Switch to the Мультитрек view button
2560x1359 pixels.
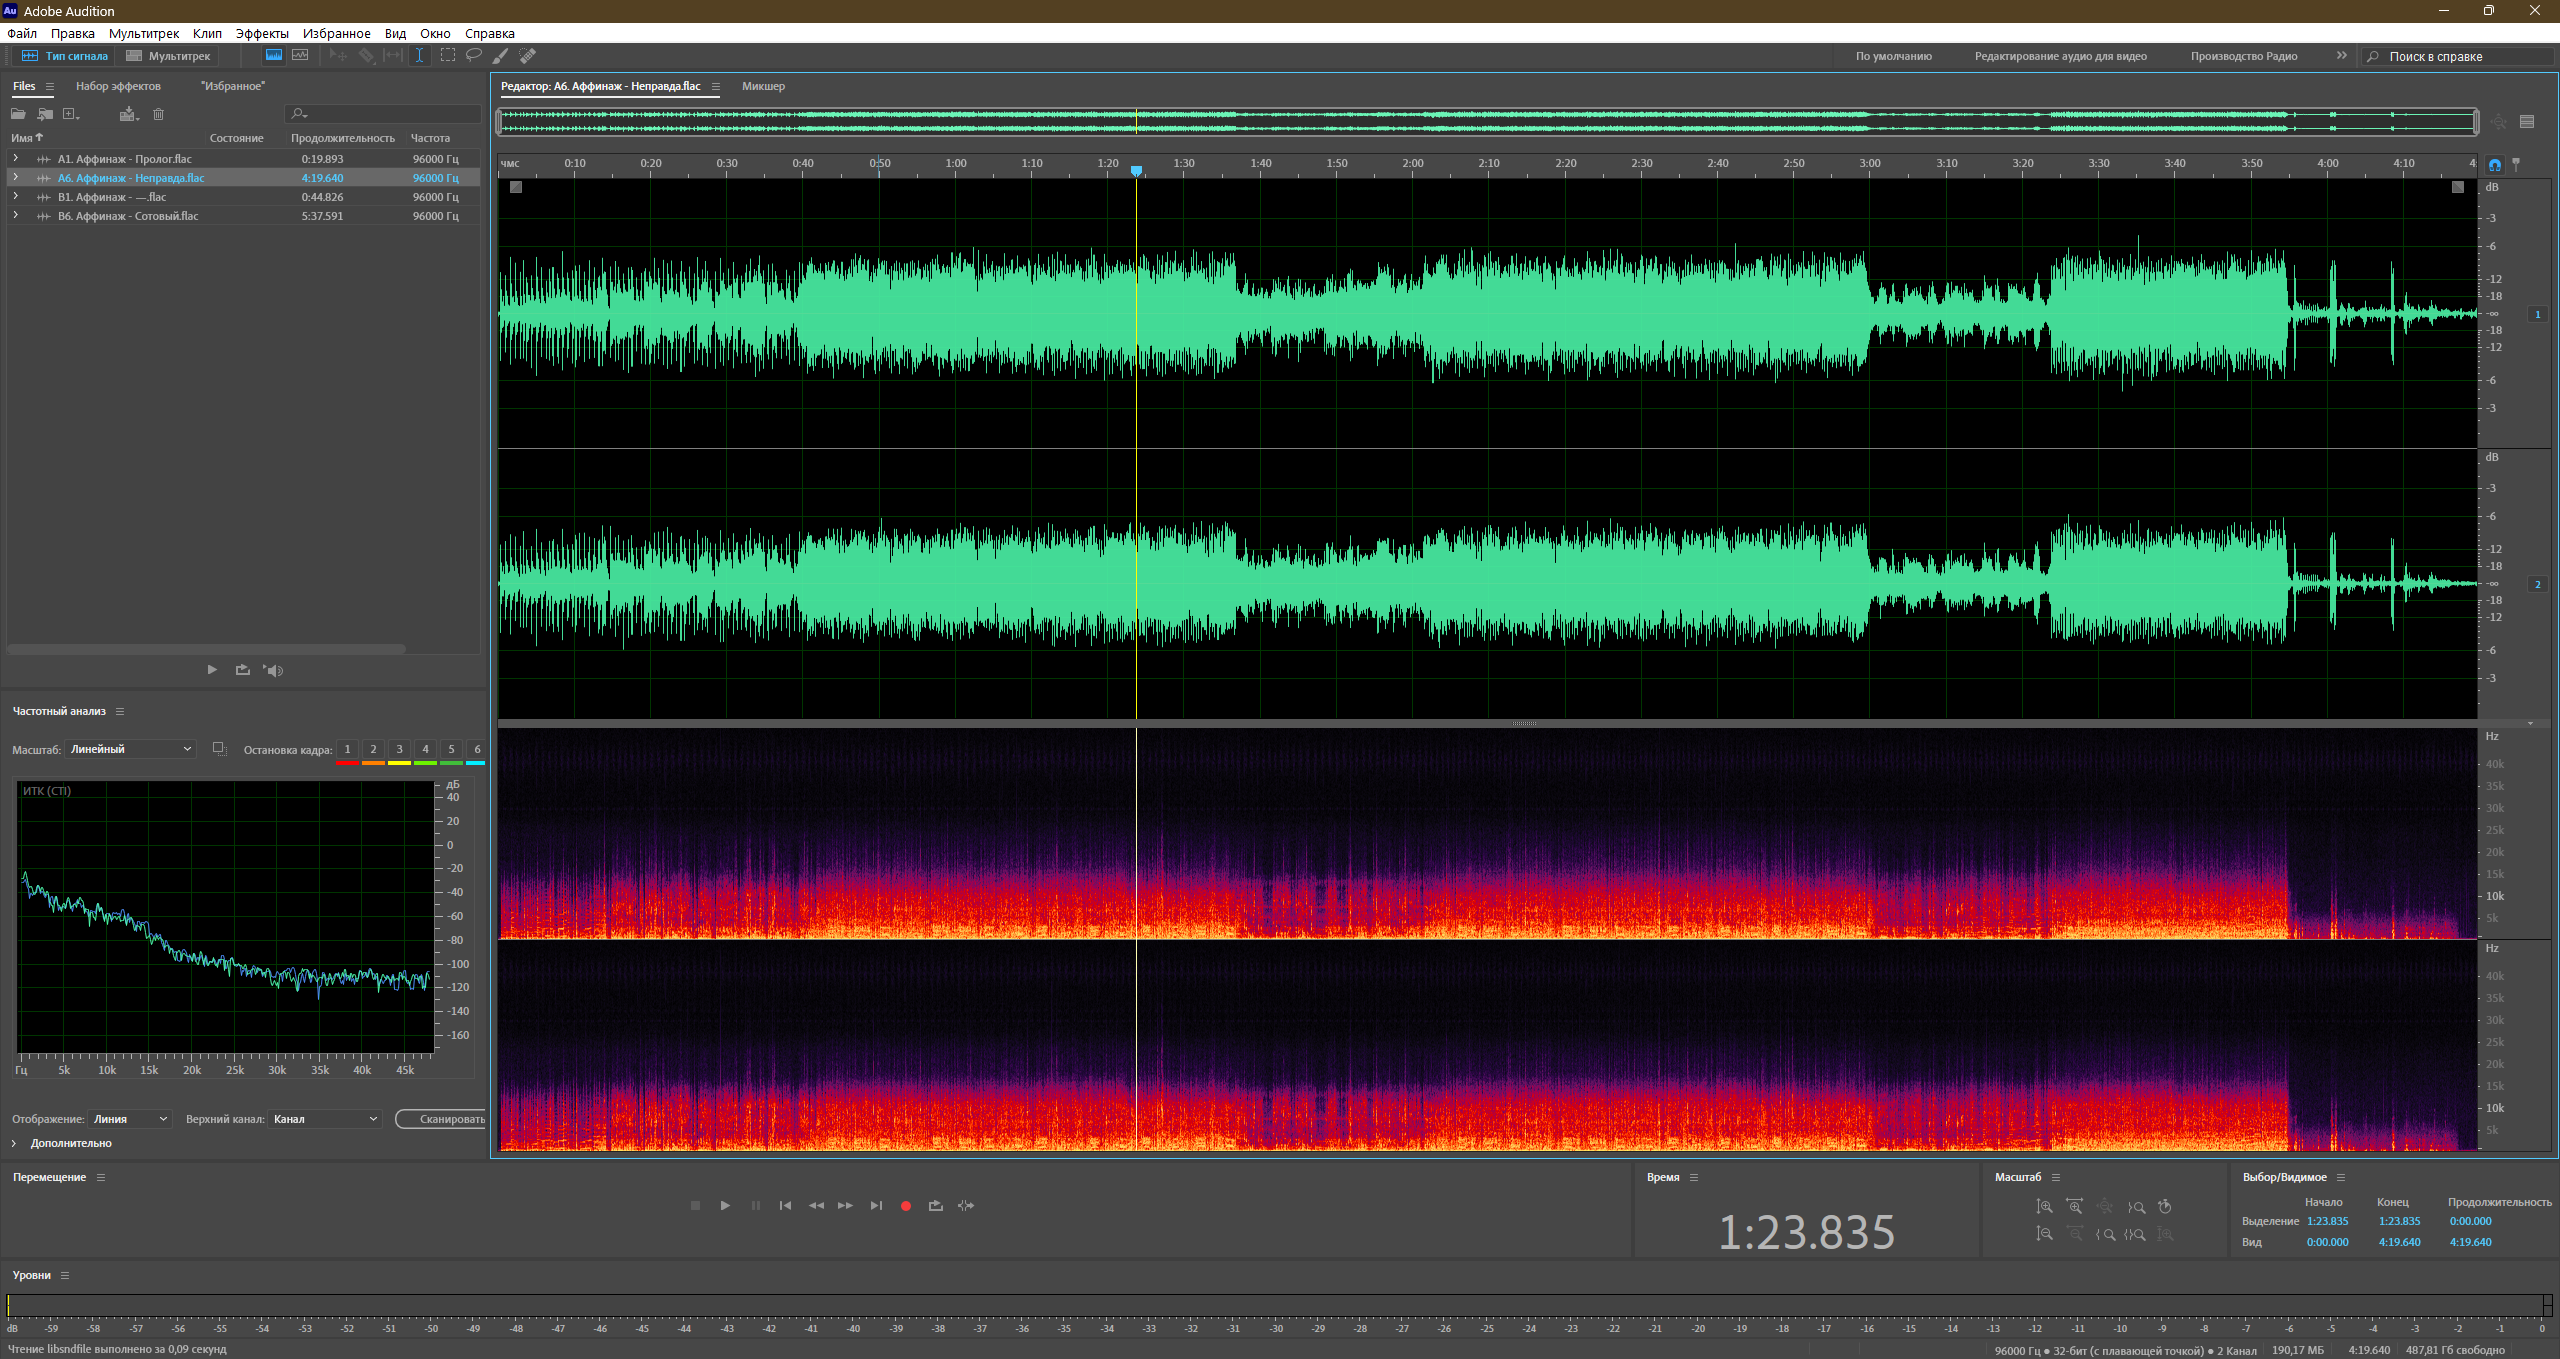tap(168, 56)
